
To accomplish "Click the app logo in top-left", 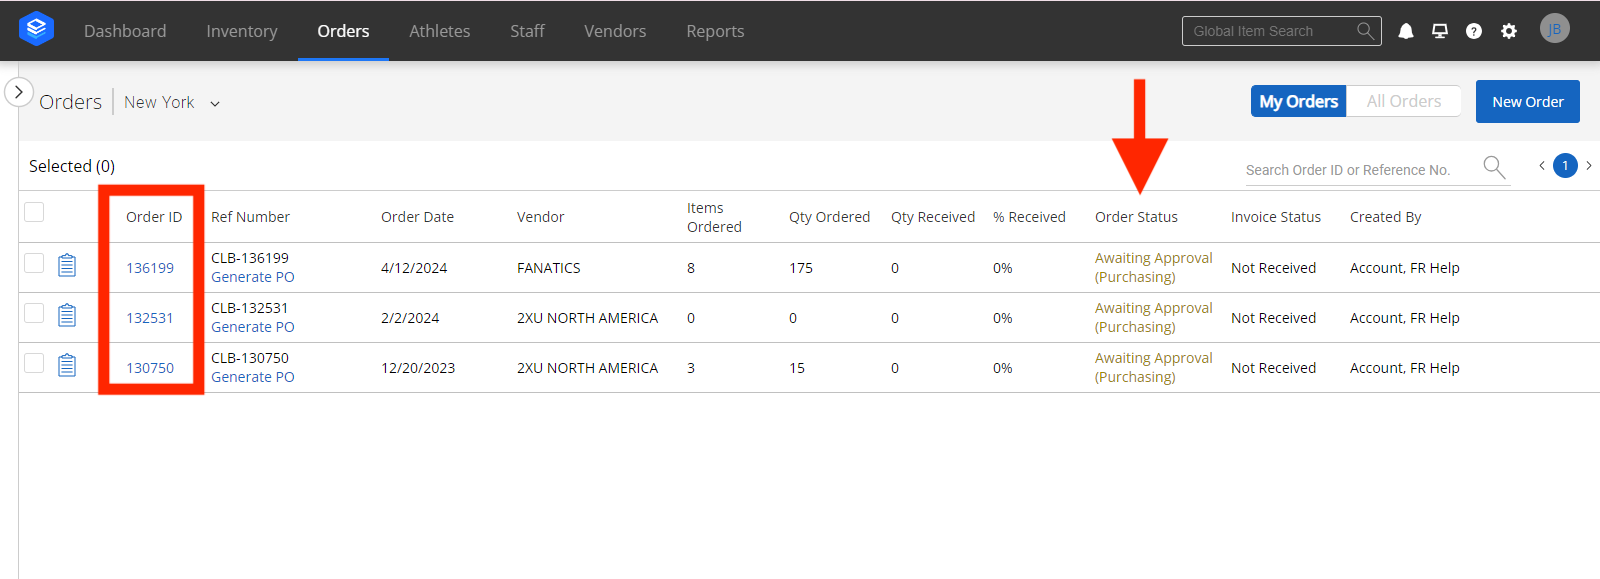I will tap(36, 29).
